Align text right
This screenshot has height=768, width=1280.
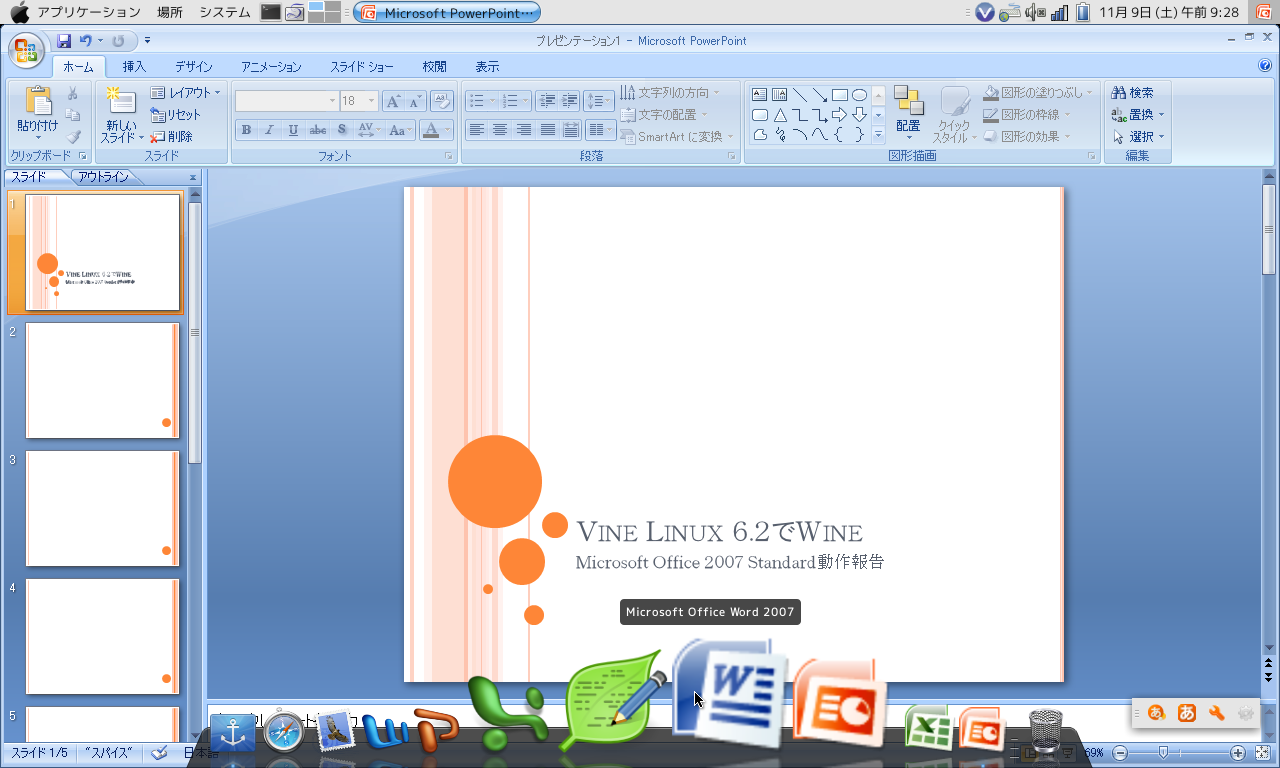[x=524, y=130]
